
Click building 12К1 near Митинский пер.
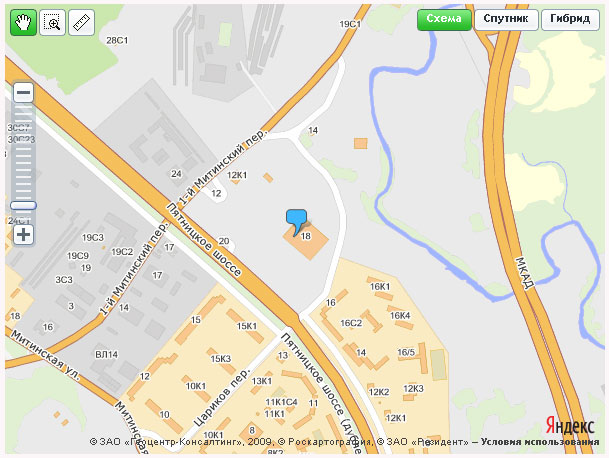pos(237,175)
